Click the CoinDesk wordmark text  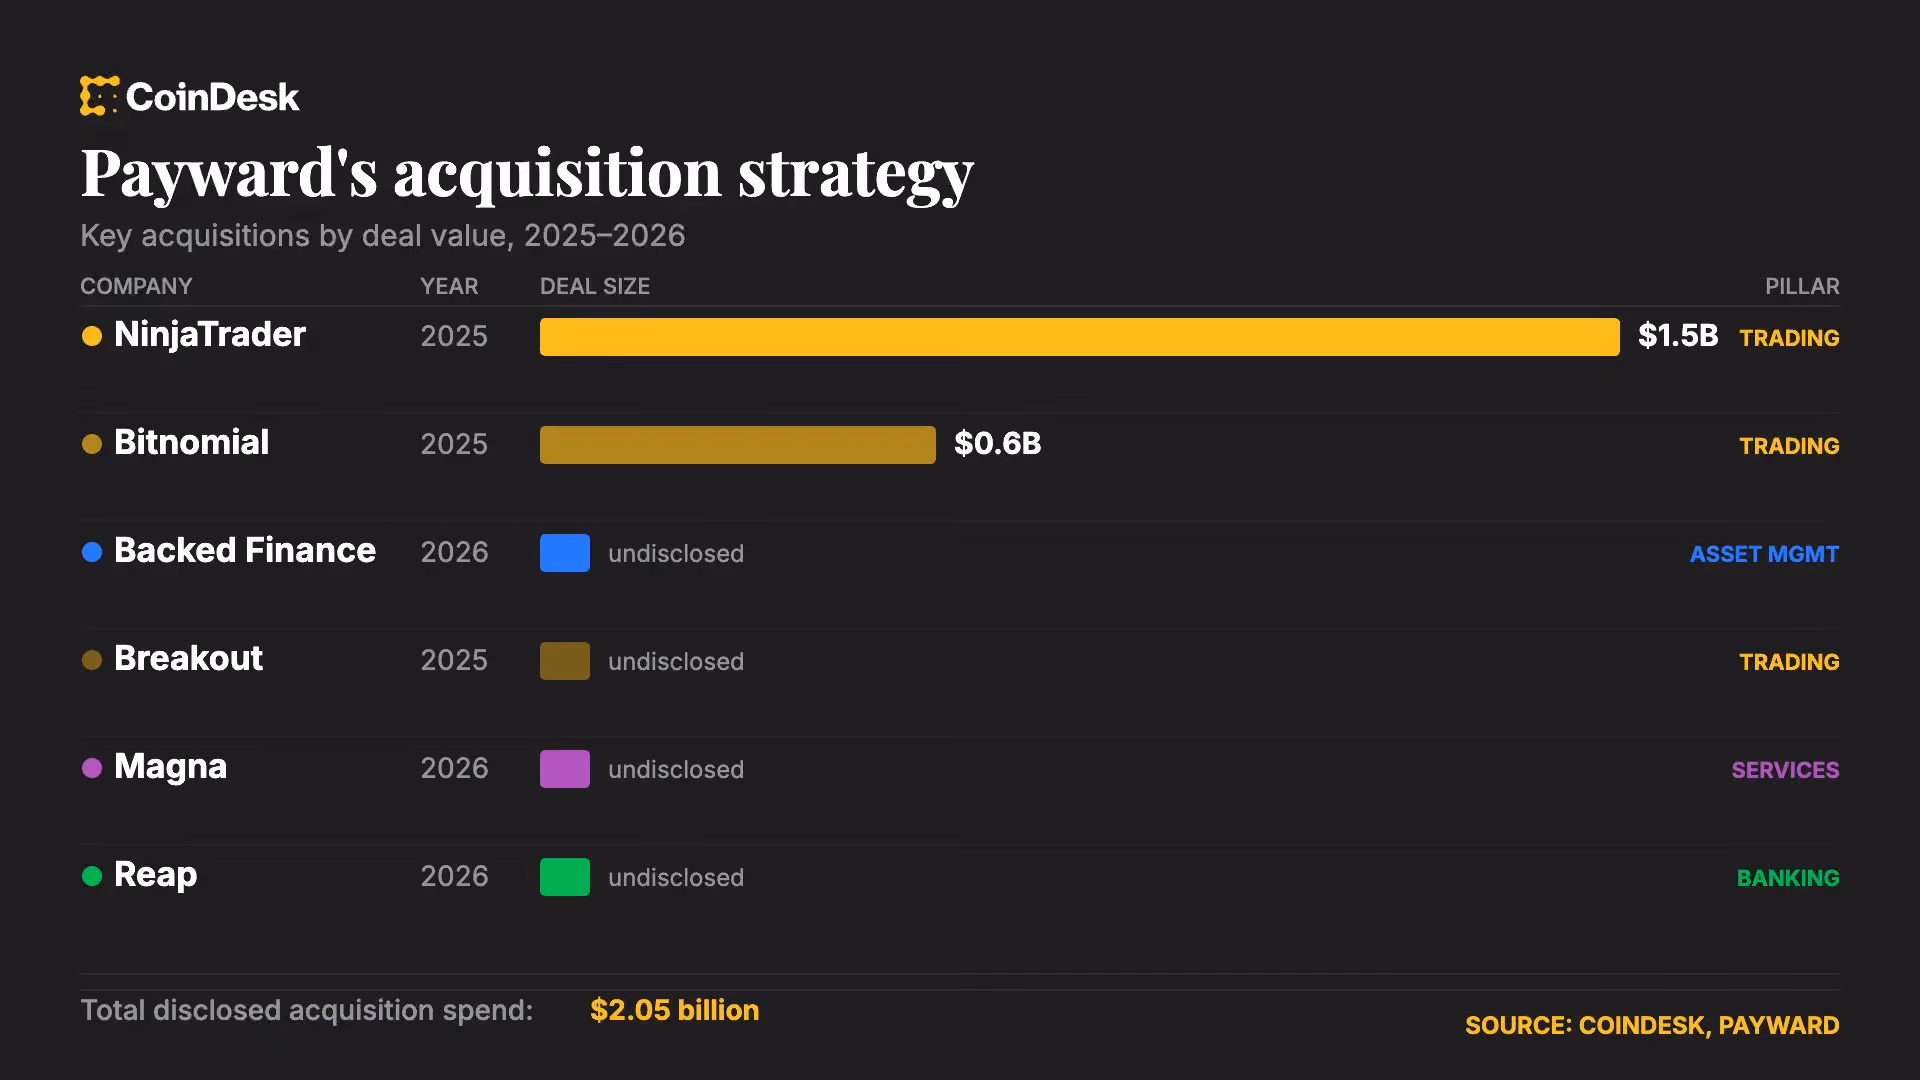tap(212, 97)
